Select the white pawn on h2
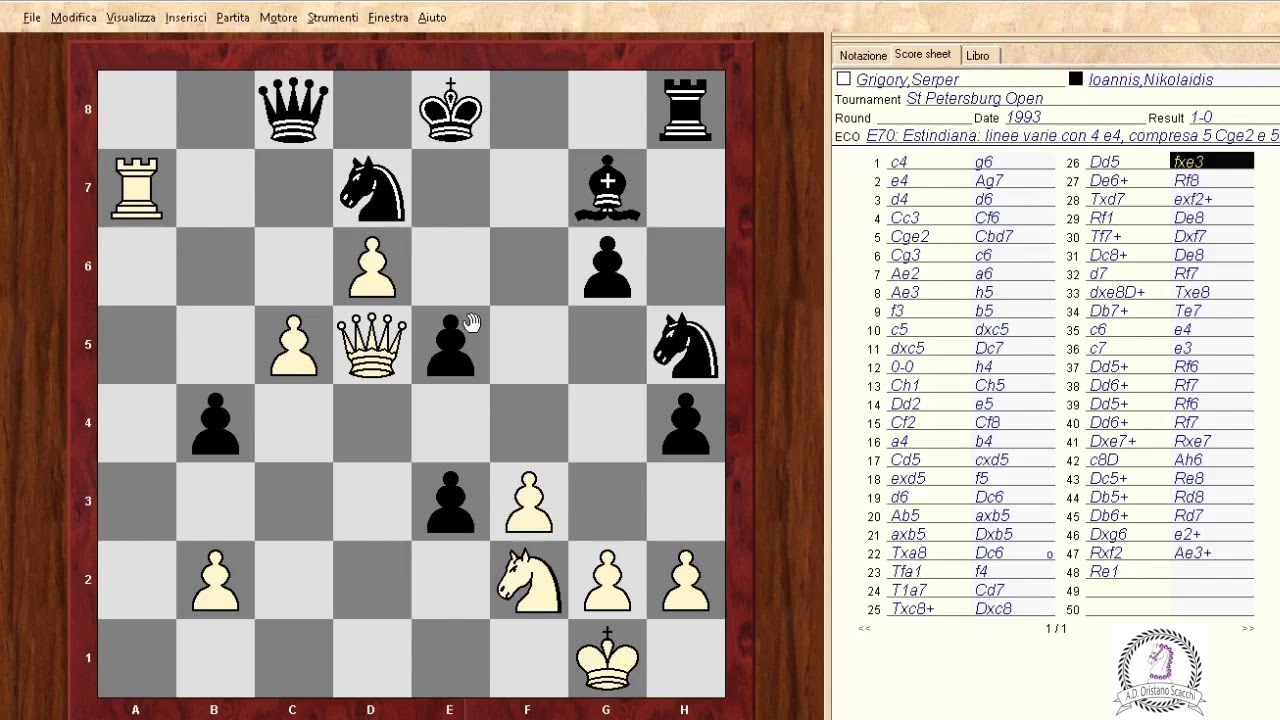The width and height of the screenshot is (1280, 720). (685, 580)
